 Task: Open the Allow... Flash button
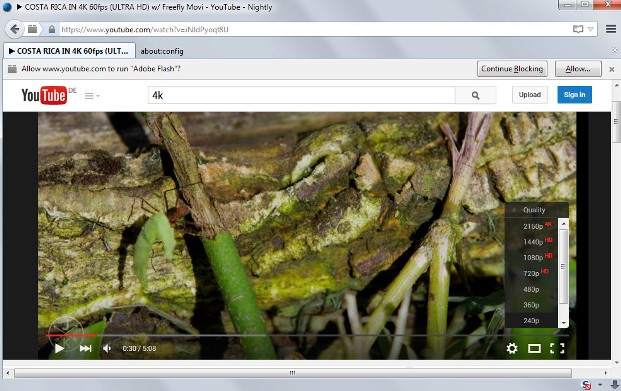point(578,69)
